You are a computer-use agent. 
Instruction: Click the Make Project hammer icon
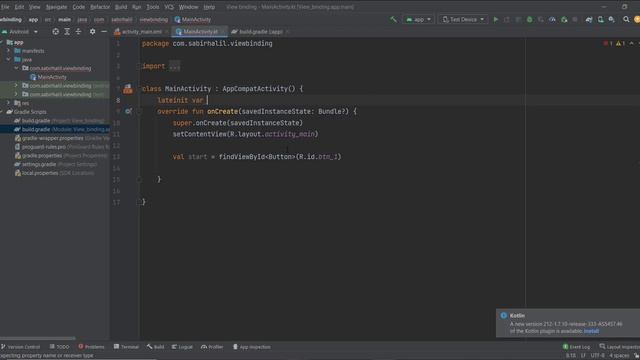click(x=393, y=19)
